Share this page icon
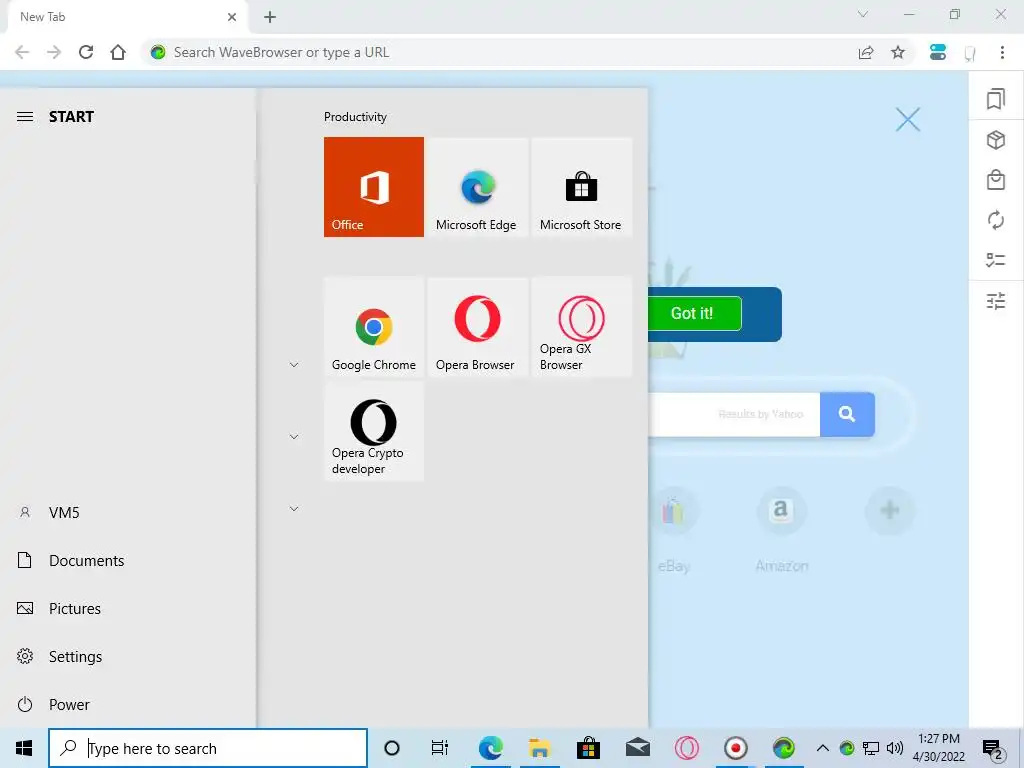This screenshot has height=768, width=1024. point(866,52)
